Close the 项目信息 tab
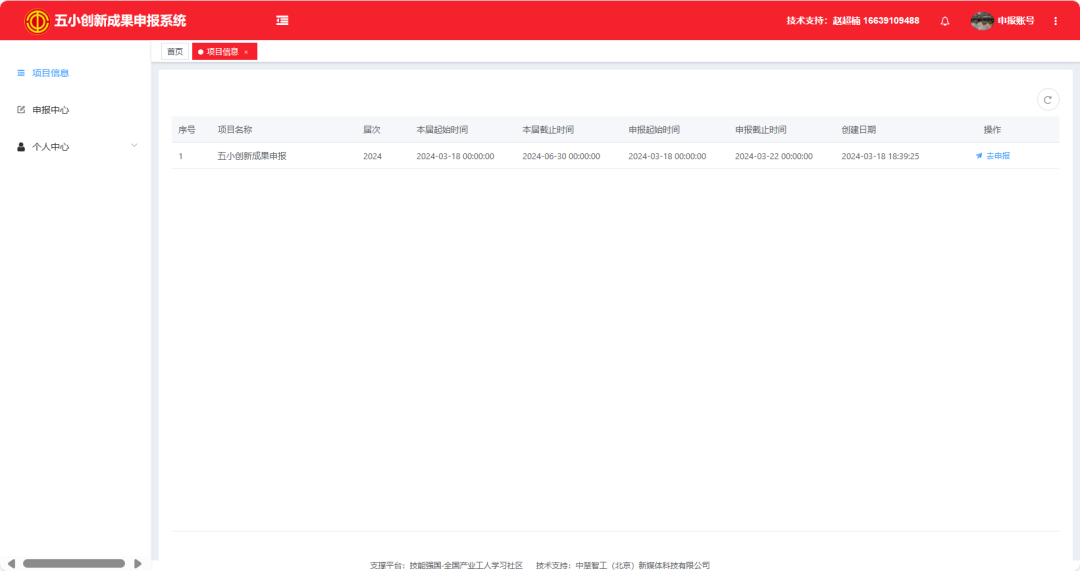The image size is (1080, 571). pos(246,52)
